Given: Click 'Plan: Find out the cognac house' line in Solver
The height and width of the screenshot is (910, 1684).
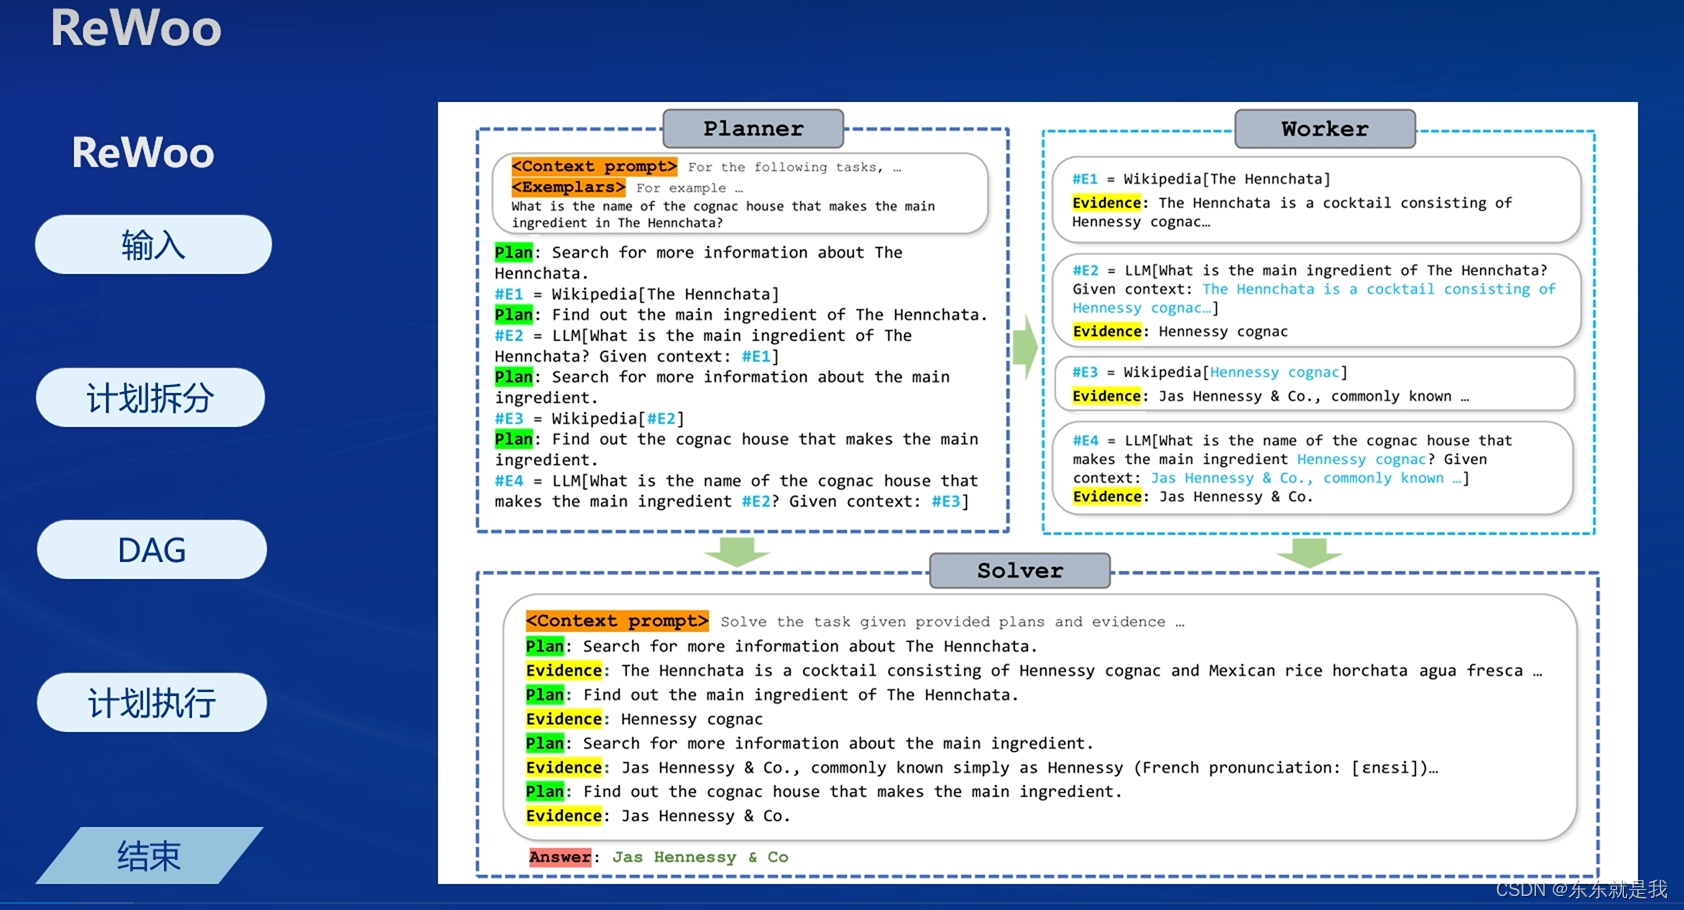Looking at the screenshot, I should click(824, 791).
